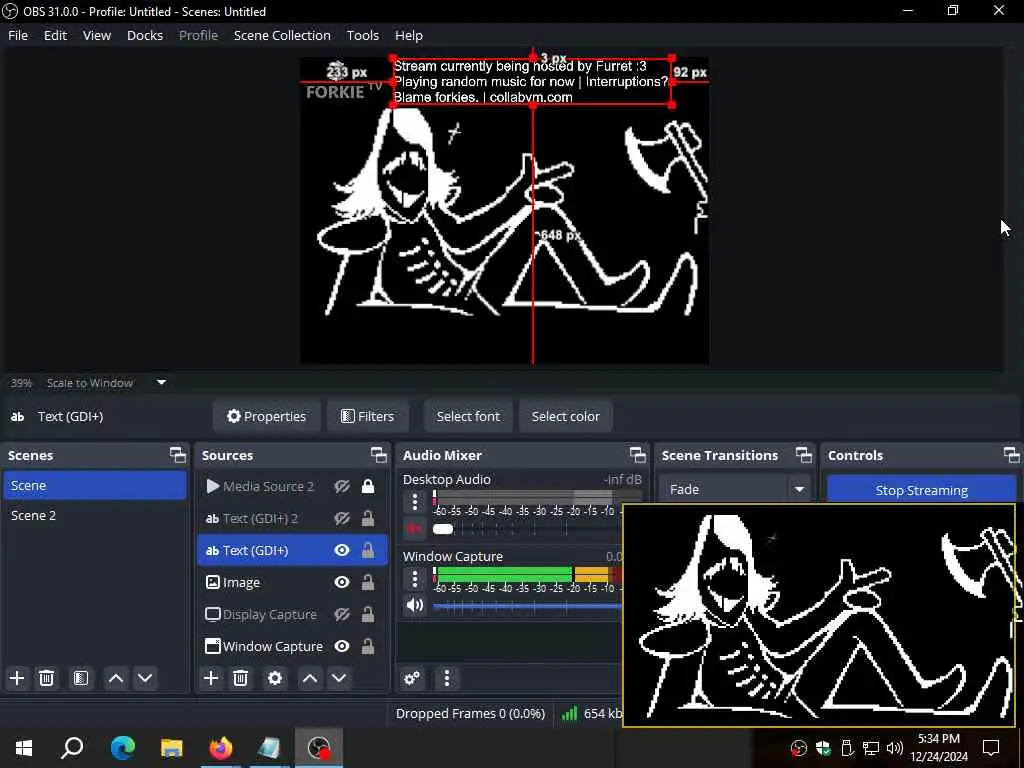
Task: Select Display Capture source row
Action: pos(292,614)
